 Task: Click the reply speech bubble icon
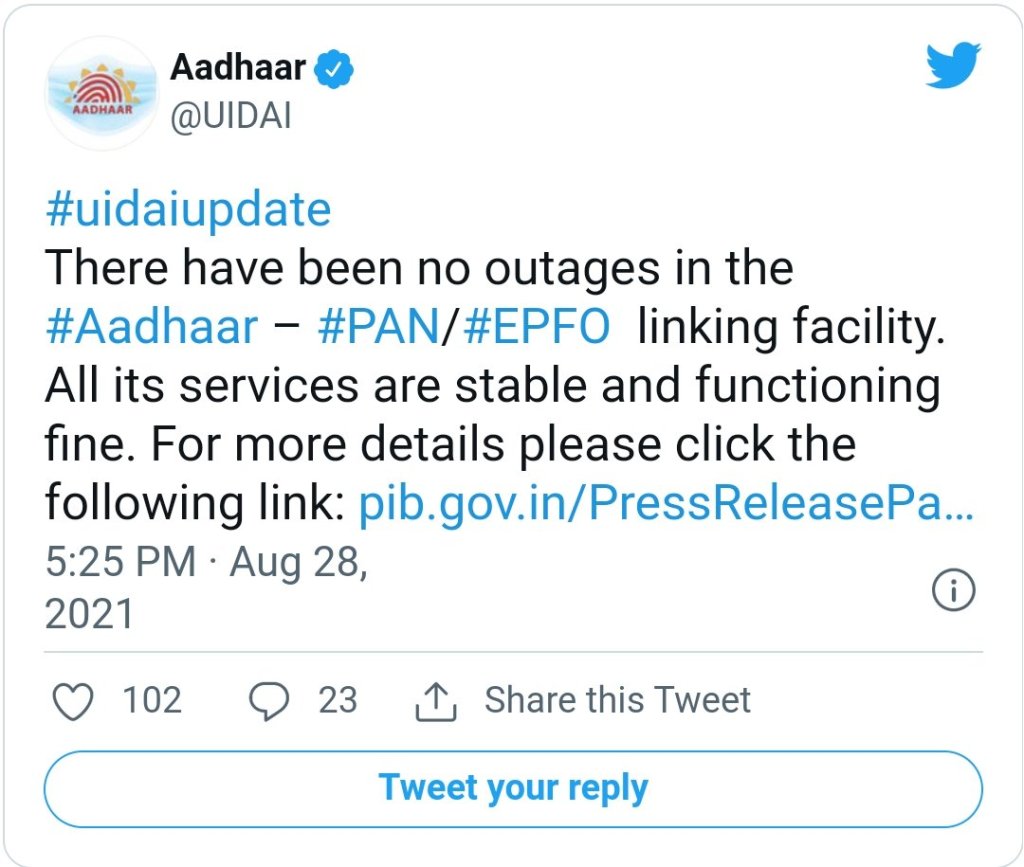268,701
